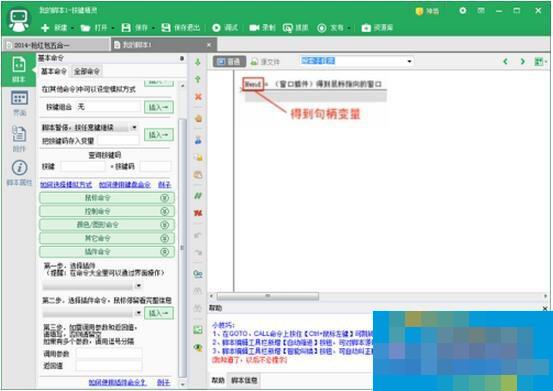Click the undo arrow in the vertical toolbar
Image resolution: width=553 pixels, height=391 pixels.
[x=198, y=235]
